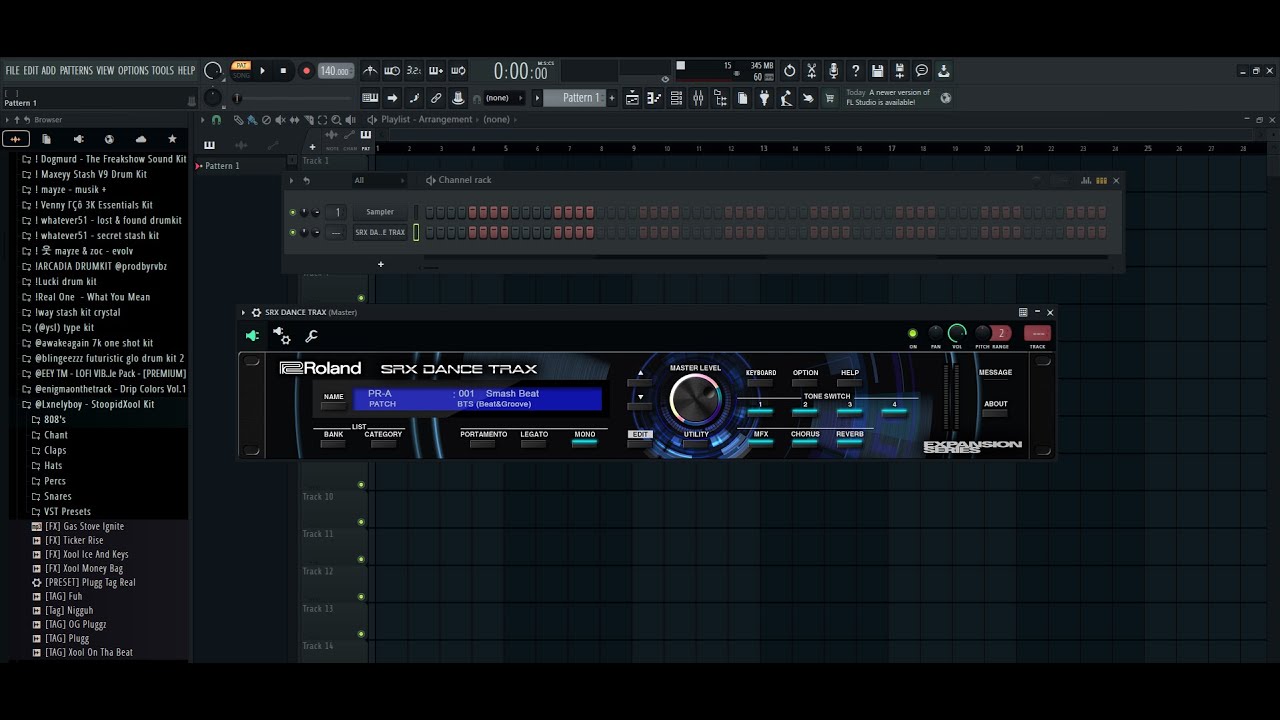Click the microphone recording icon in toolbar
The width and height of the screenshot is (1280, 720).
pyautogui.click(x=833, y=71)
